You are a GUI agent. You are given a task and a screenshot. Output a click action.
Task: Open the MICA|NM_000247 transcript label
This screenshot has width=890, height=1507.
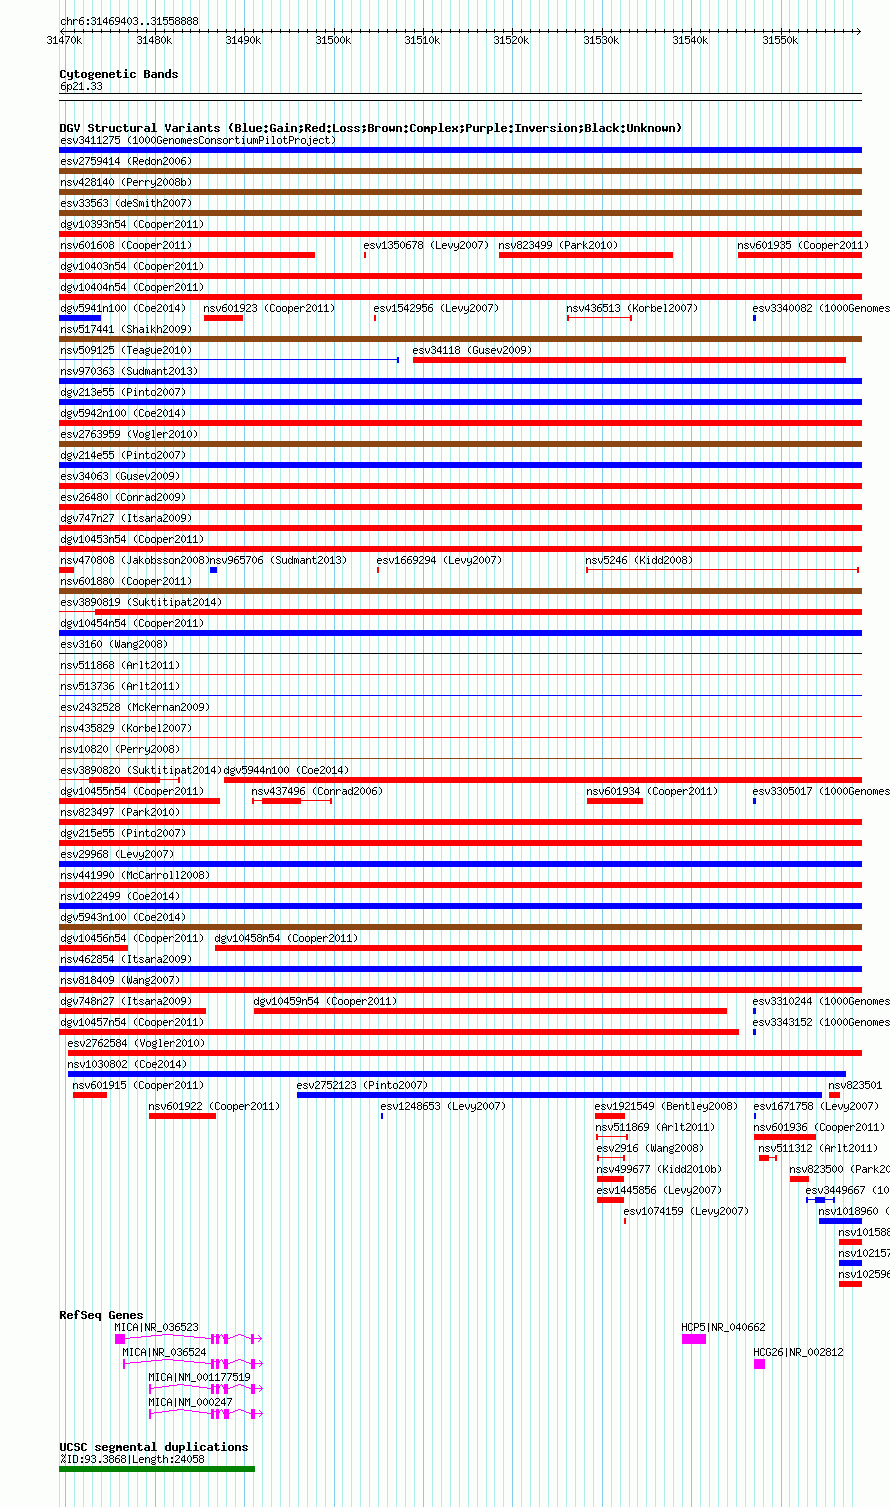[191, 1402]
